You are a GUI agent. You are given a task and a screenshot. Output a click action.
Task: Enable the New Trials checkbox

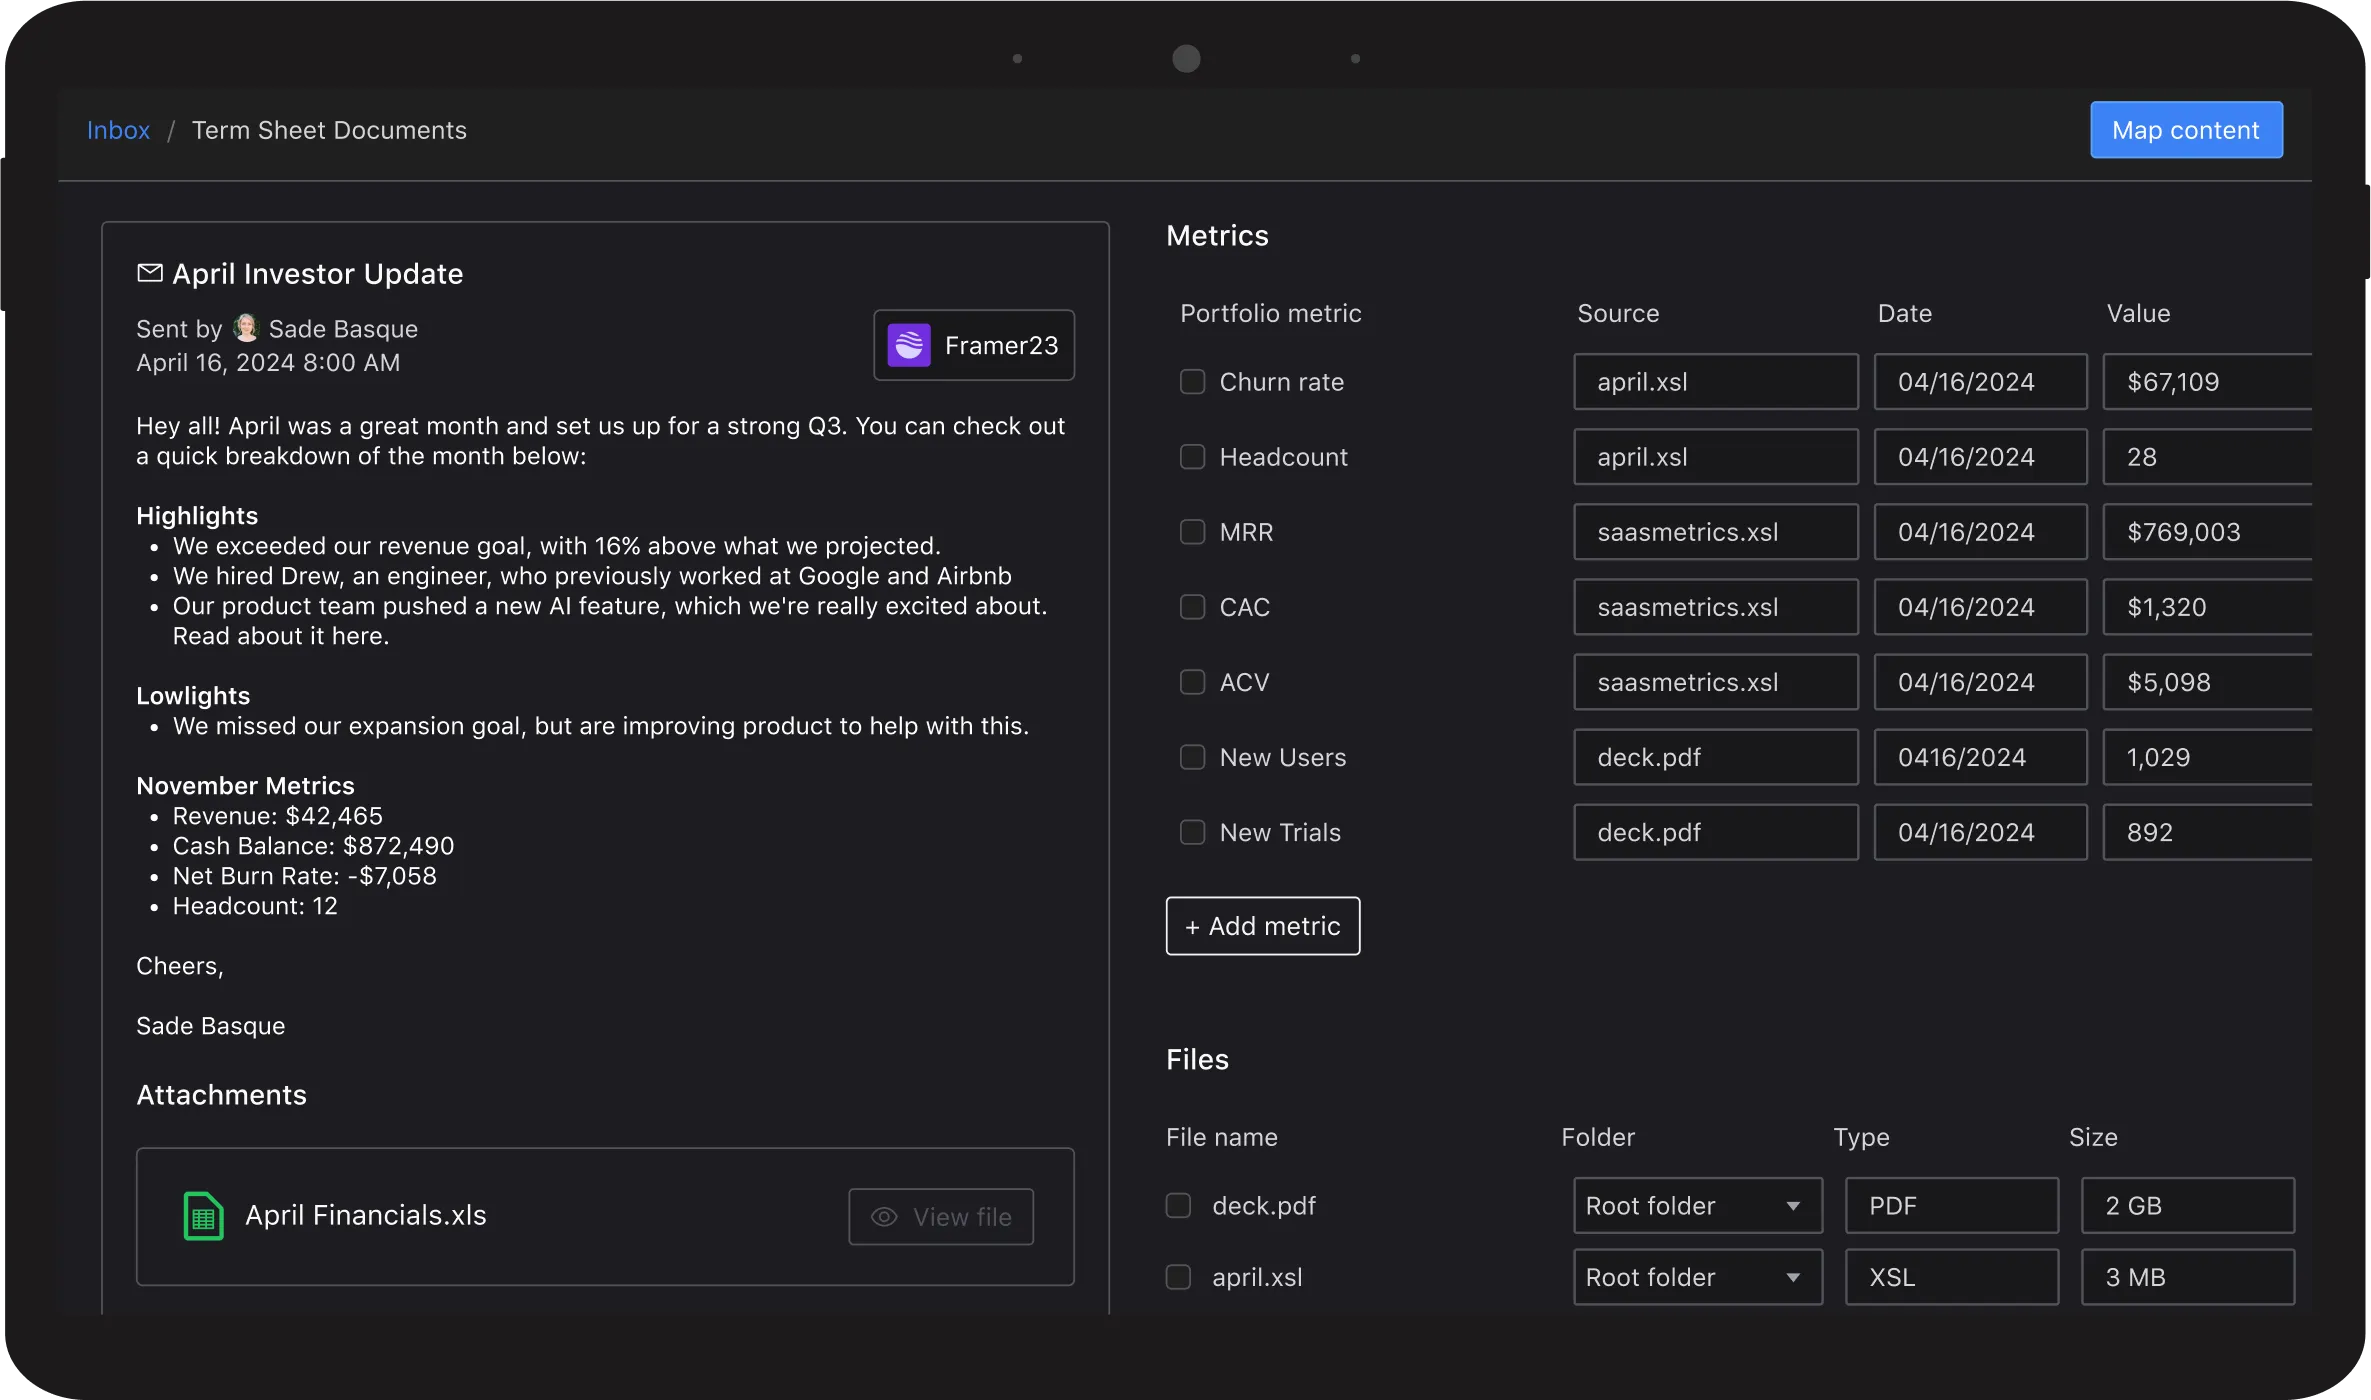[1192, 832]
